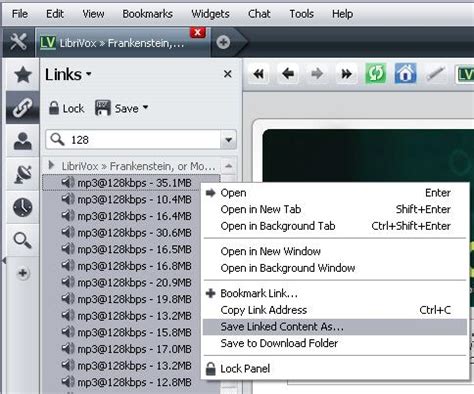The width and height of the screenshot is (474, 394).
Task: Choose Open in New Tab
Action: click(x=335, y=209)
